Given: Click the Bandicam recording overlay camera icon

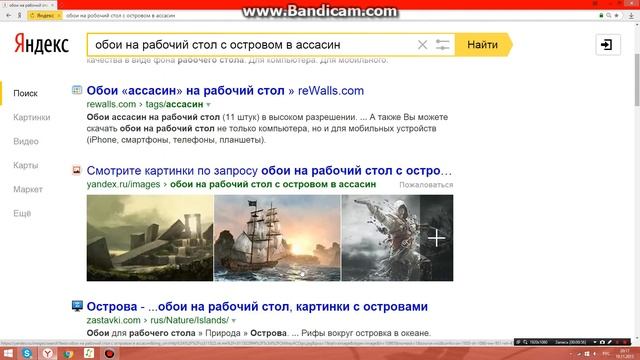Looking at the screenshot, I should point(602,342).
